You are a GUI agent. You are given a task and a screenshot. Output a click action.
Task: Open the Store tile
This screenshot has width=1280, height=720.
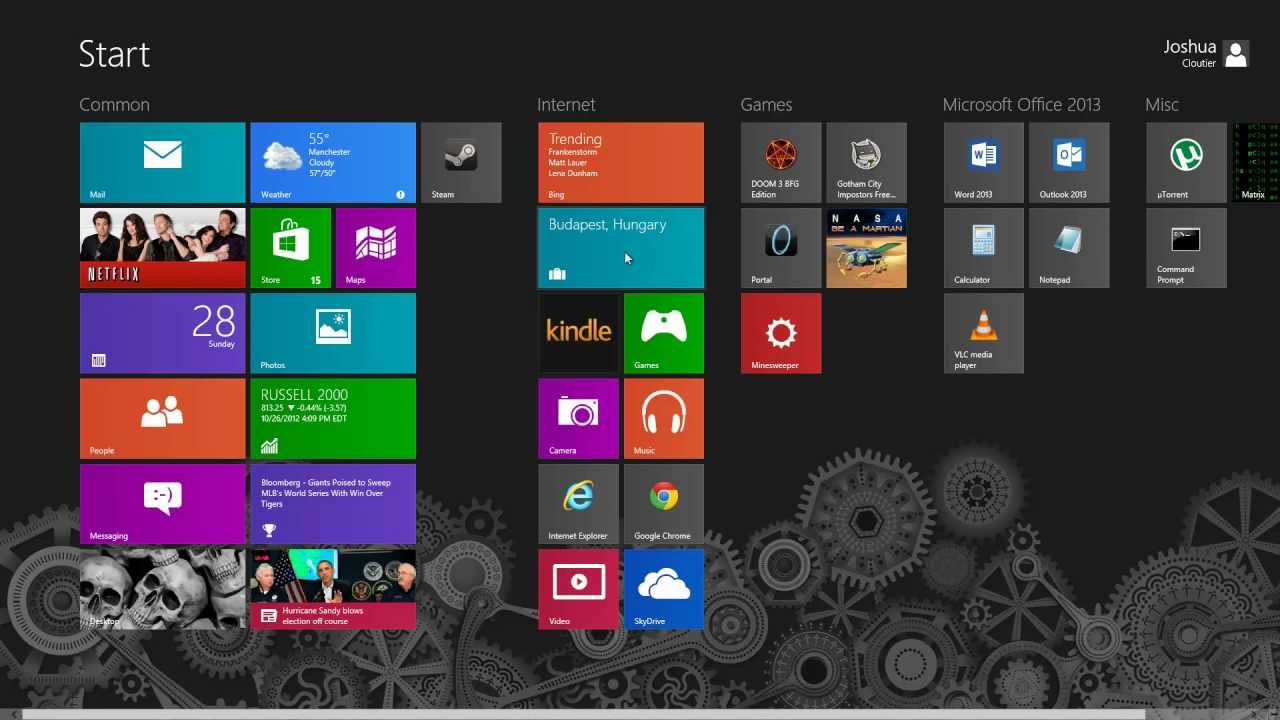point(290,248)
